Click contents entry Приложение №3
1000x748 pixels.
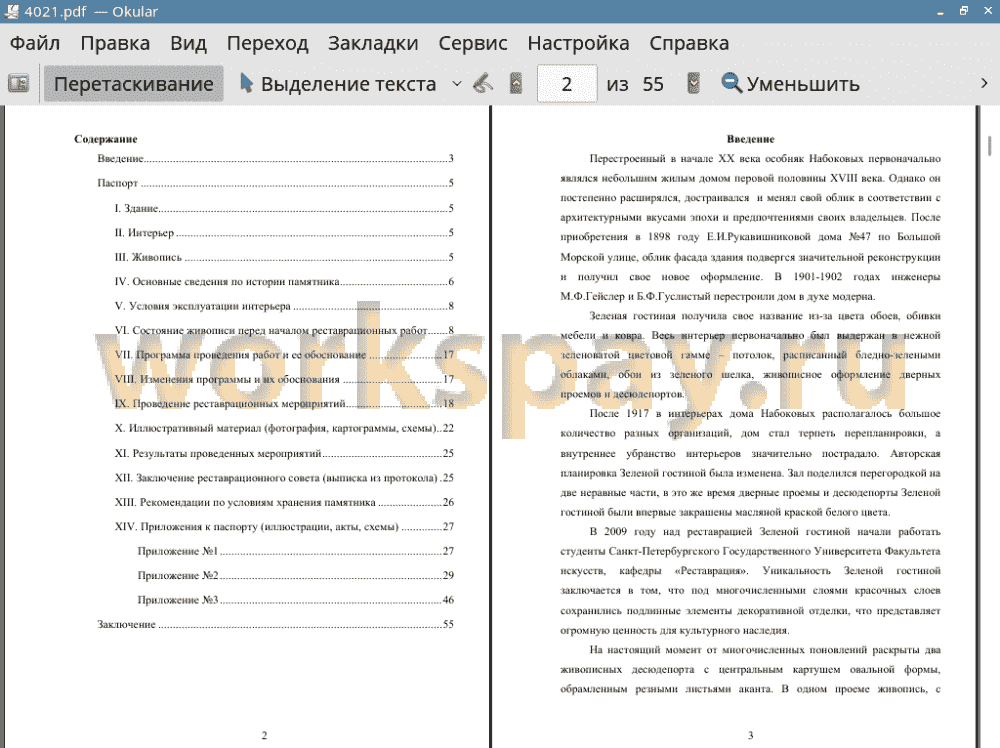click(x=295, y=600)
